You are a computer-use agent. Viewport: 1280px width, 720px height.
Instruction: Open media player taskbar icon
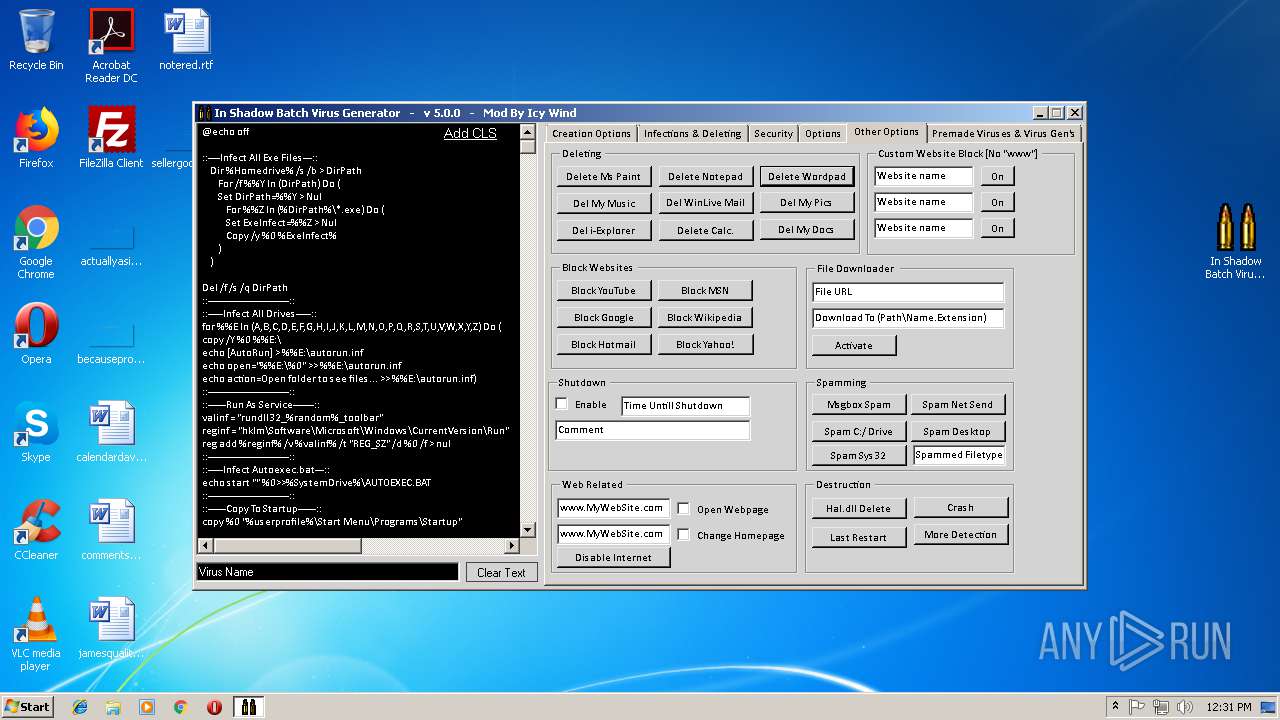[x=147, y=707]
